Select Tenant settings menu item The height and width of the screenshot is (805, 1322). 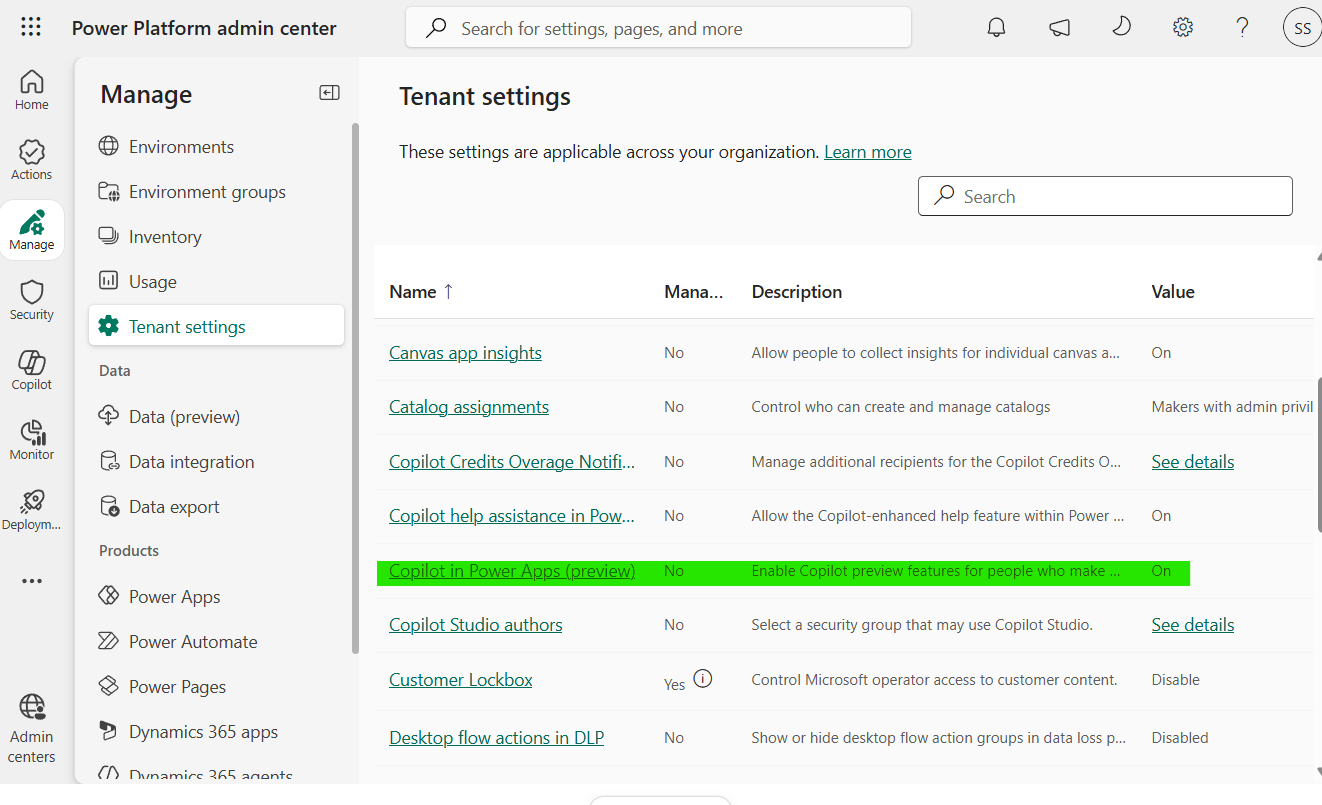point(216,326)
